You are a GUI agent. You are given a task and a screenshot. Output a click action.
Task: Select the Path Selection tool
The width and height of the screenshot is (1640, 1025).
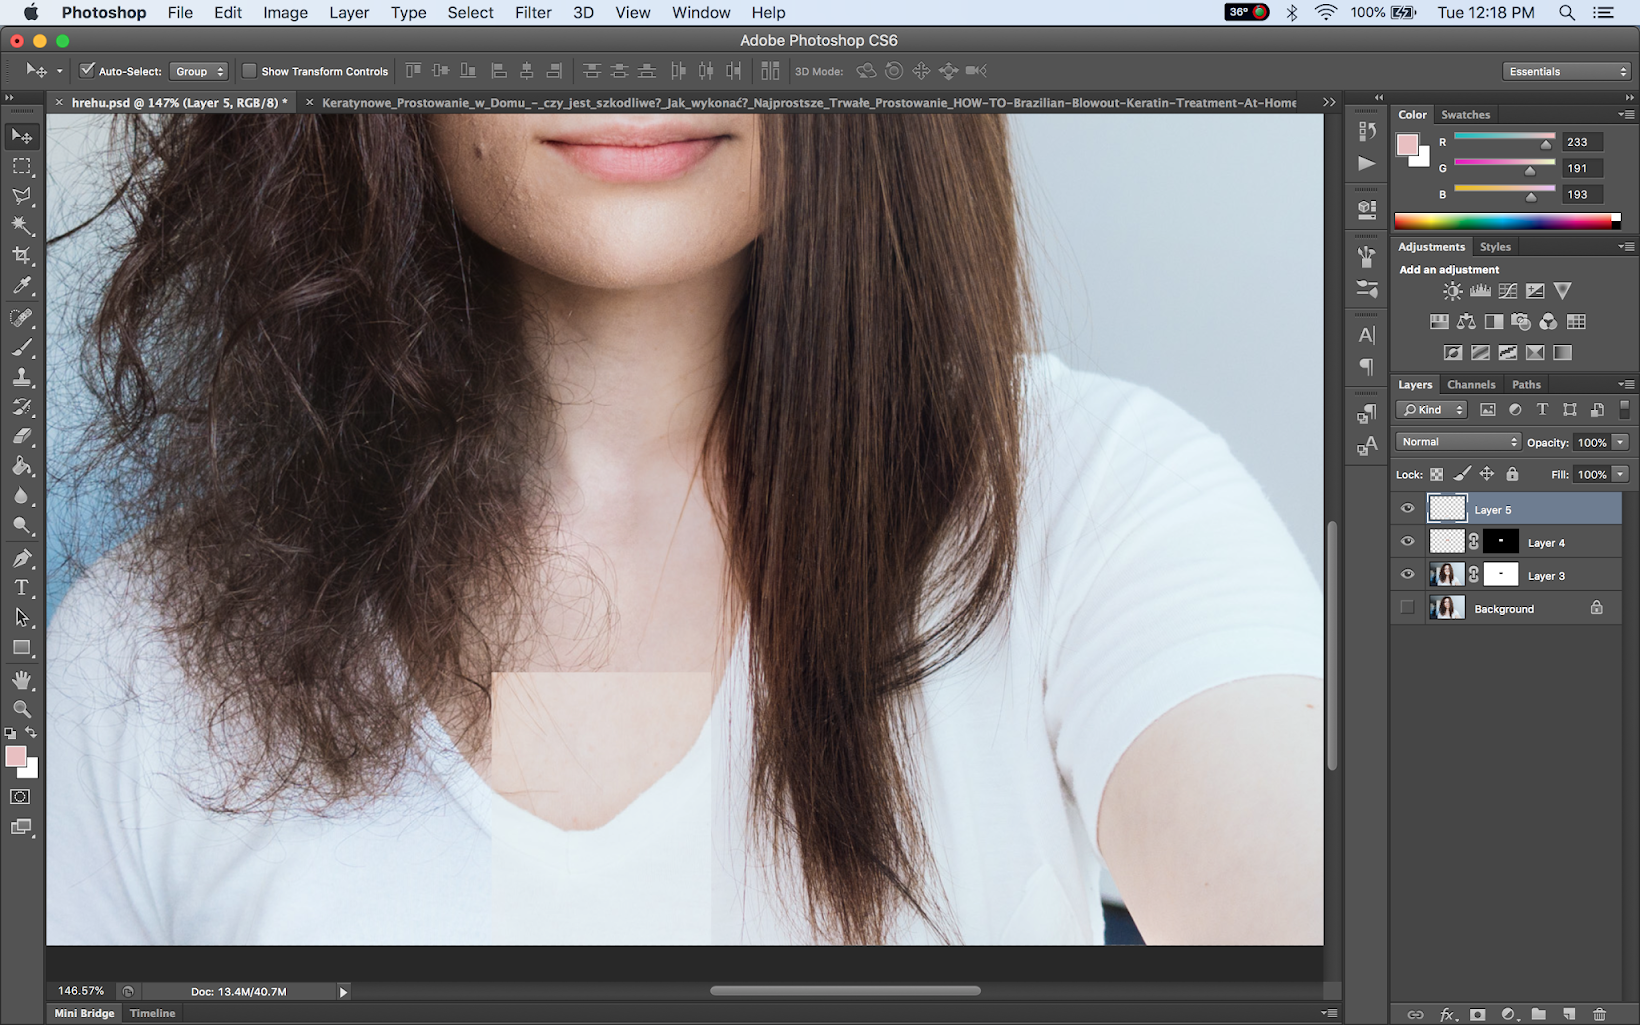tap(22, 618)
